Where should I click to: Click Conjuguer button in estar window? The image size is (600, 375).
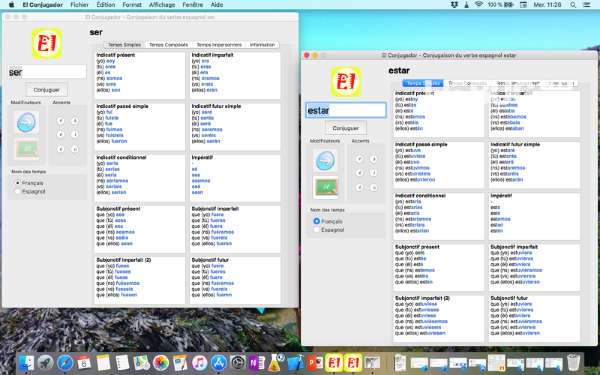click(x=346, y=128)
